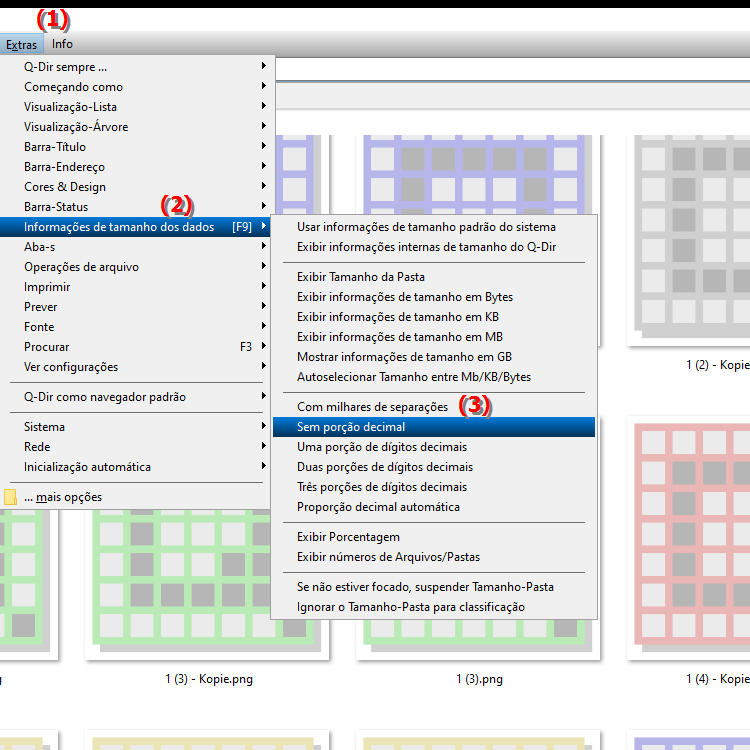The height and width of the screenshot is (750, 750).
Task: Toggle 'Exibir números de Arquivos/Pastas'
Action: point(434,557)
